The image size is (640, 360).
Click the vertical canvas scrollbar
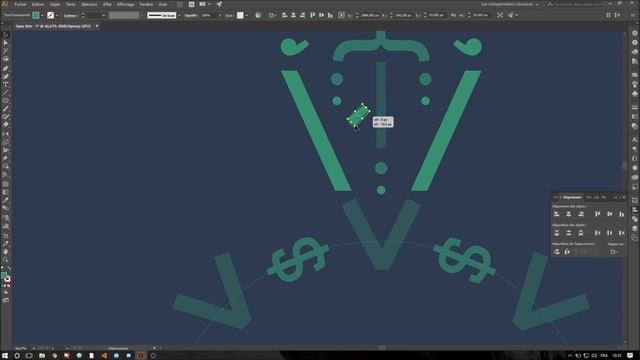624,166
